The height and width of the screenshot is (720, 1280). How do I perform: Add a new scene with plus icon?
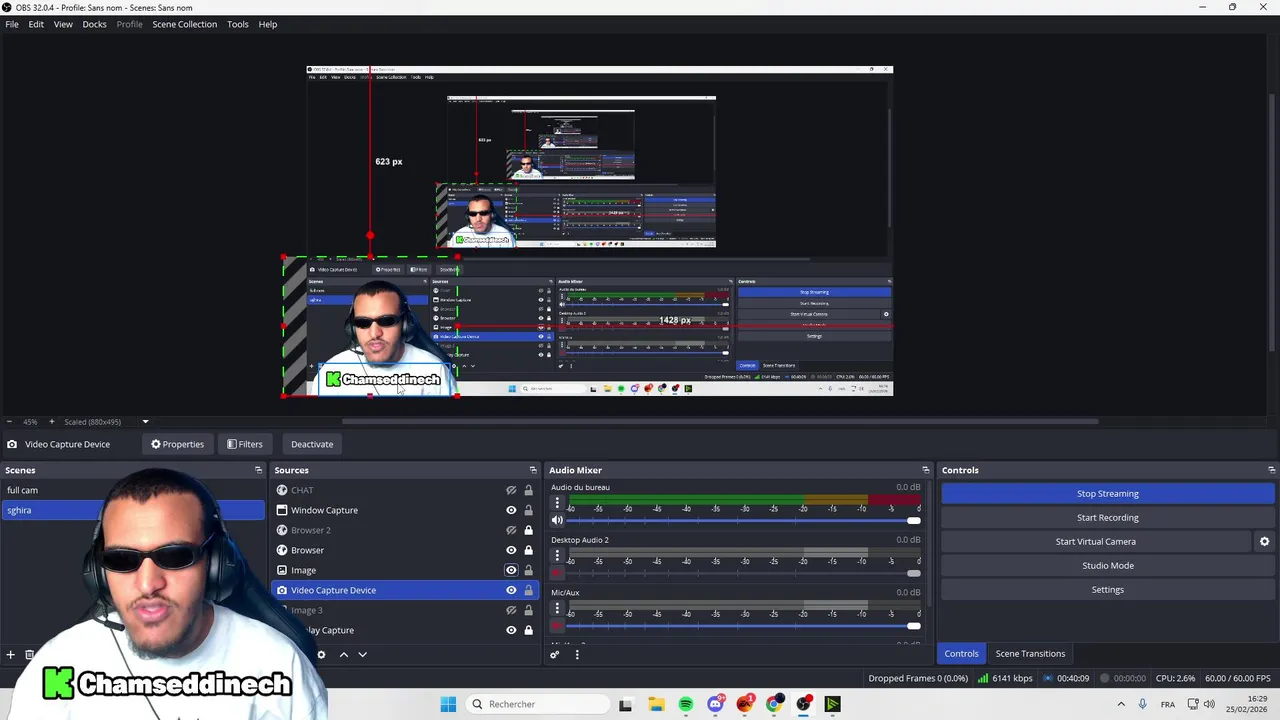pos(10,655)
